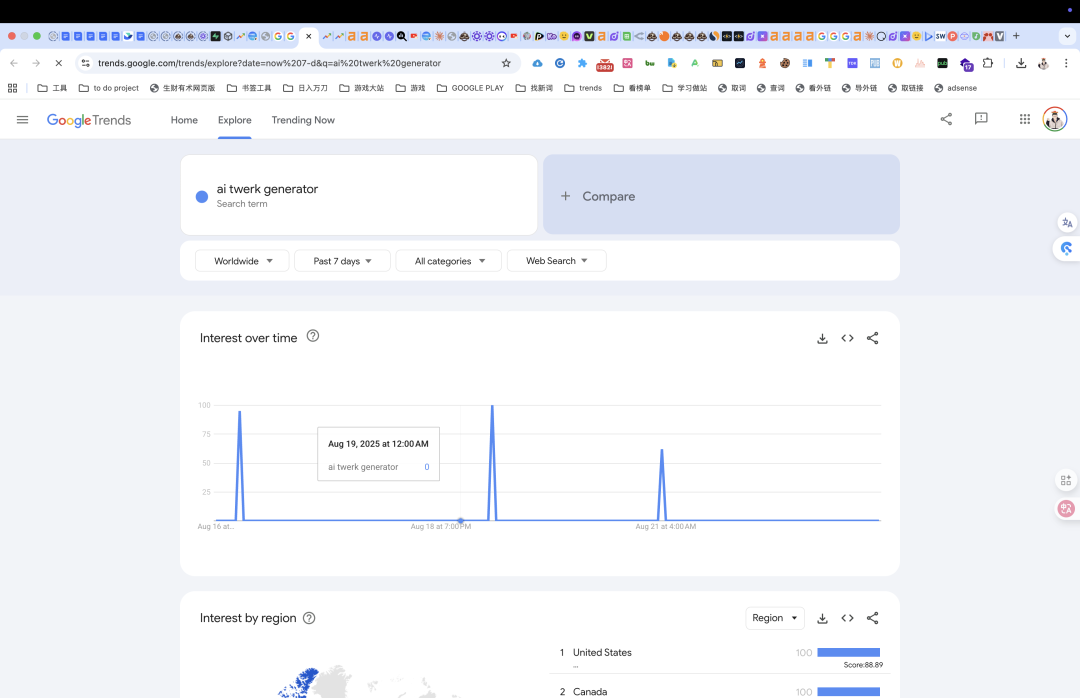This screenshot has height=698, width=1080.
Task: Click the Aug 21 spike in the chart
Action: (662, 451)
